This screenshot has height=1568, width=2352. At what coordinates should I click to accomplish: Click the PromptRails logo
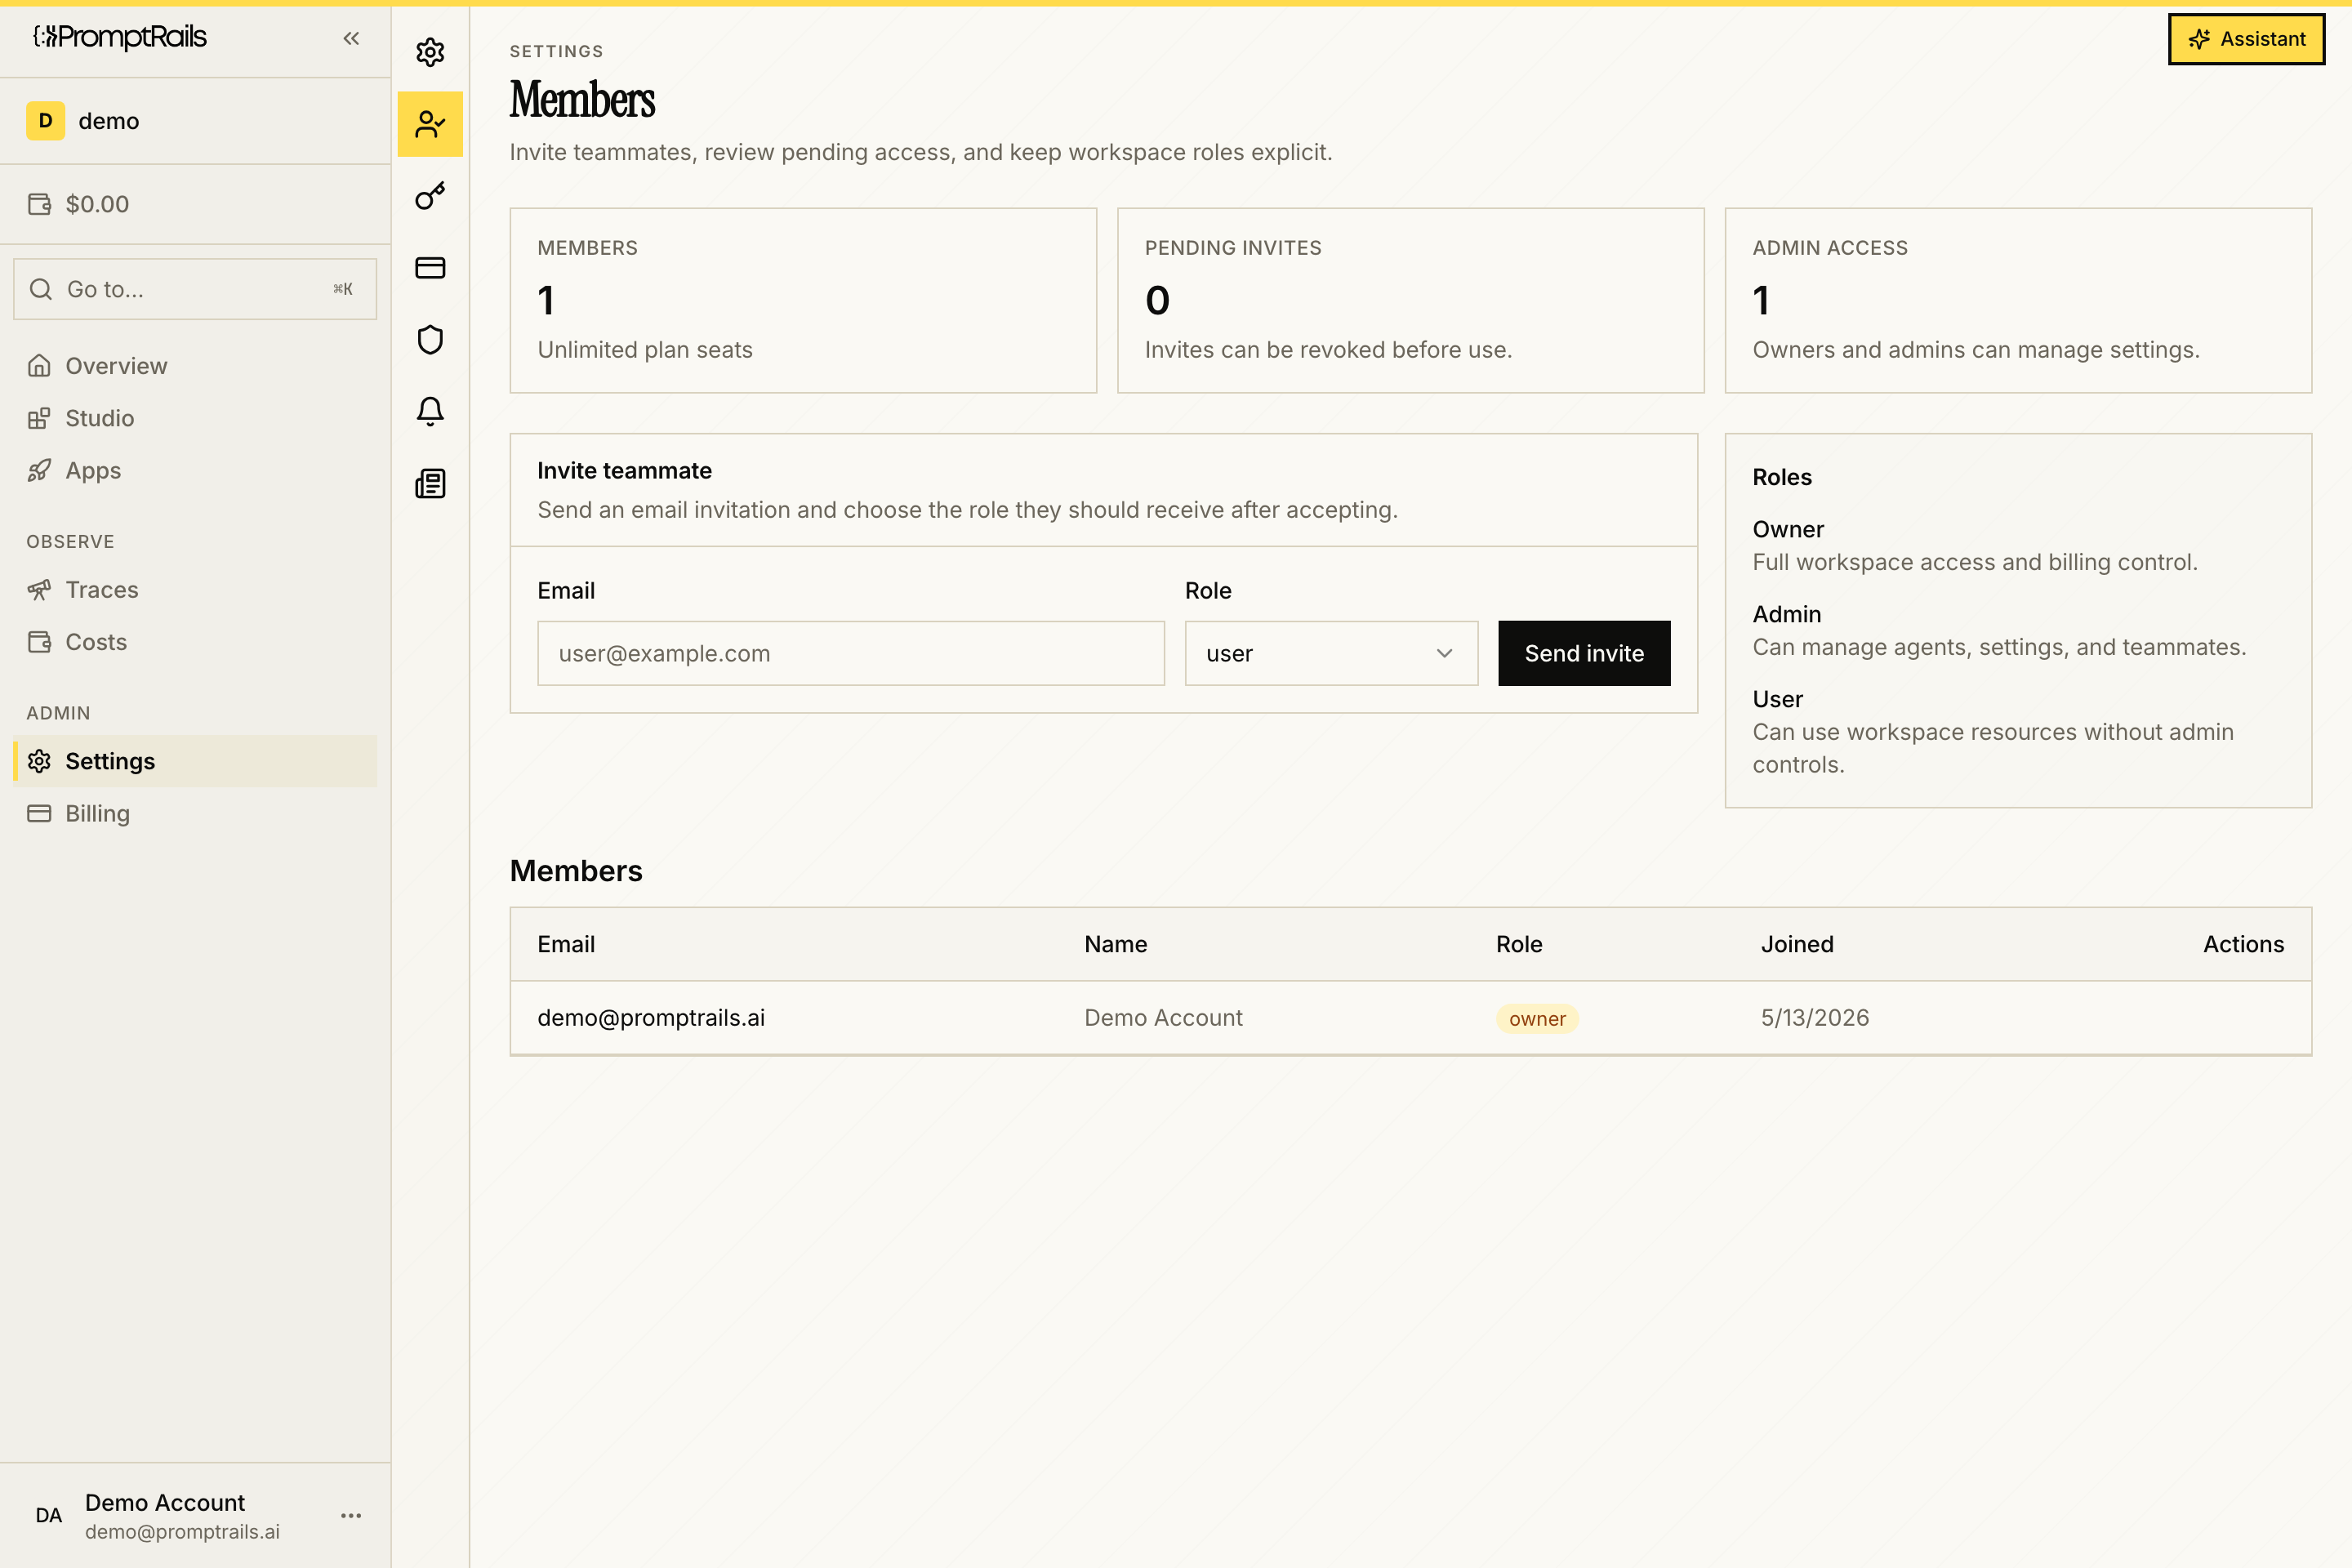tap(120, 37)
